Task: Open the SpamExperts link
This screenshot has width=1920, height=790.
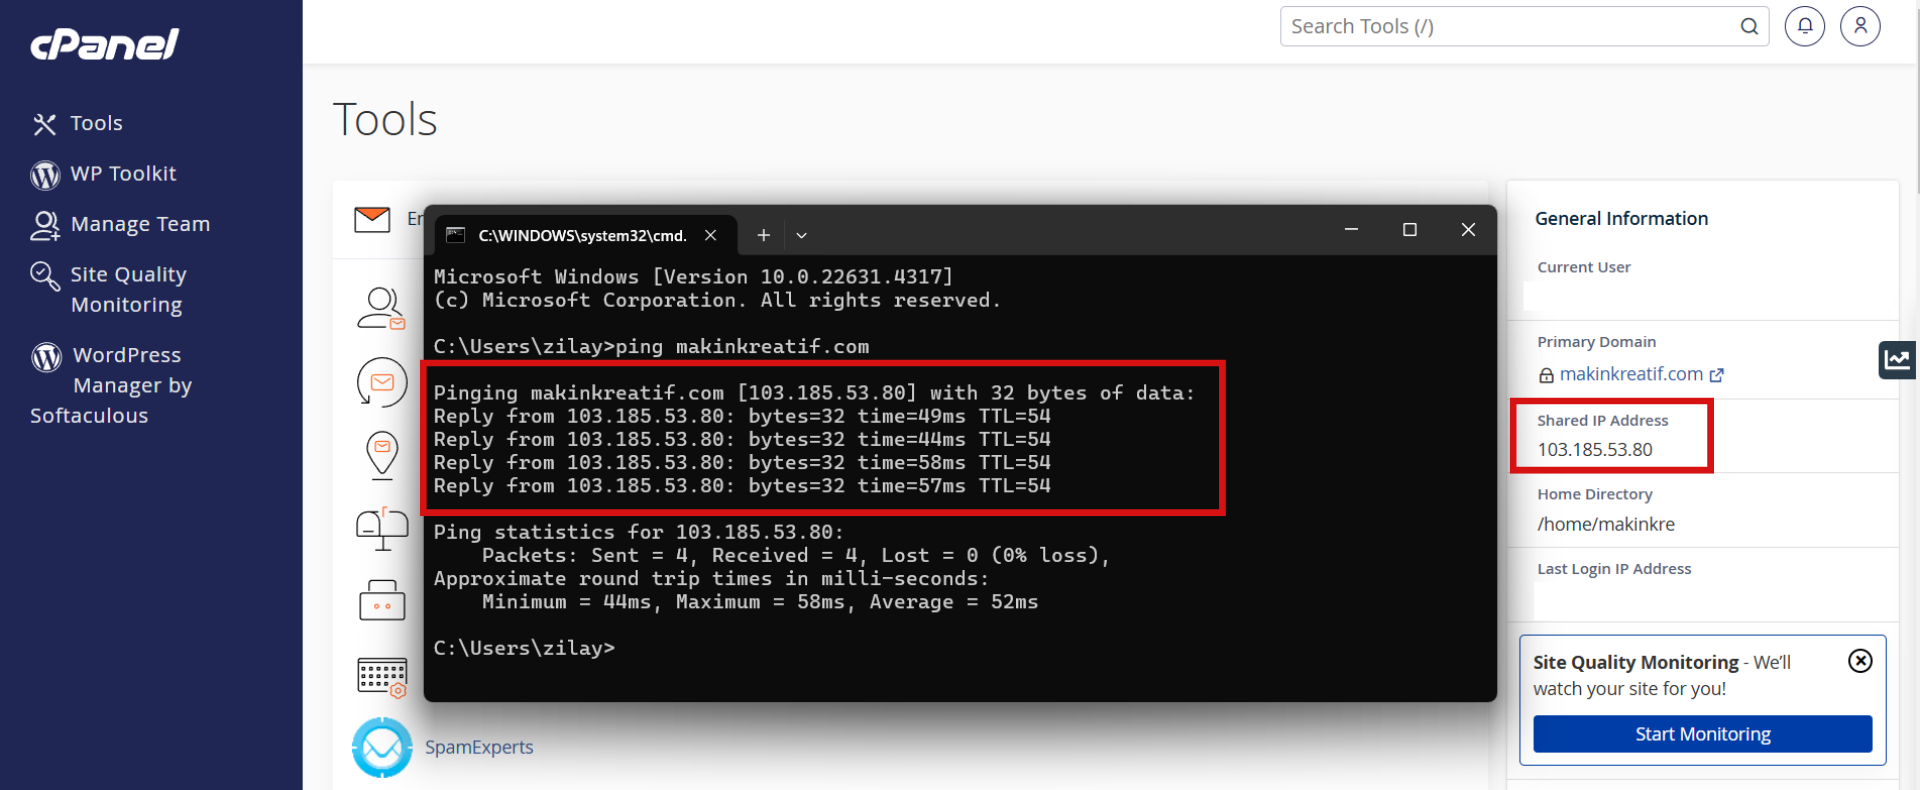Action: pyautogui.click(x=479, y=747)
